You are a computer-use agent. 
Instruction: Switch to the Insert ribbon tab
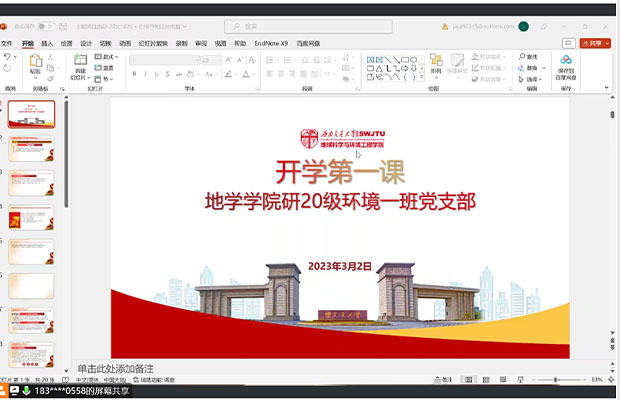click(x=47, y=44)
